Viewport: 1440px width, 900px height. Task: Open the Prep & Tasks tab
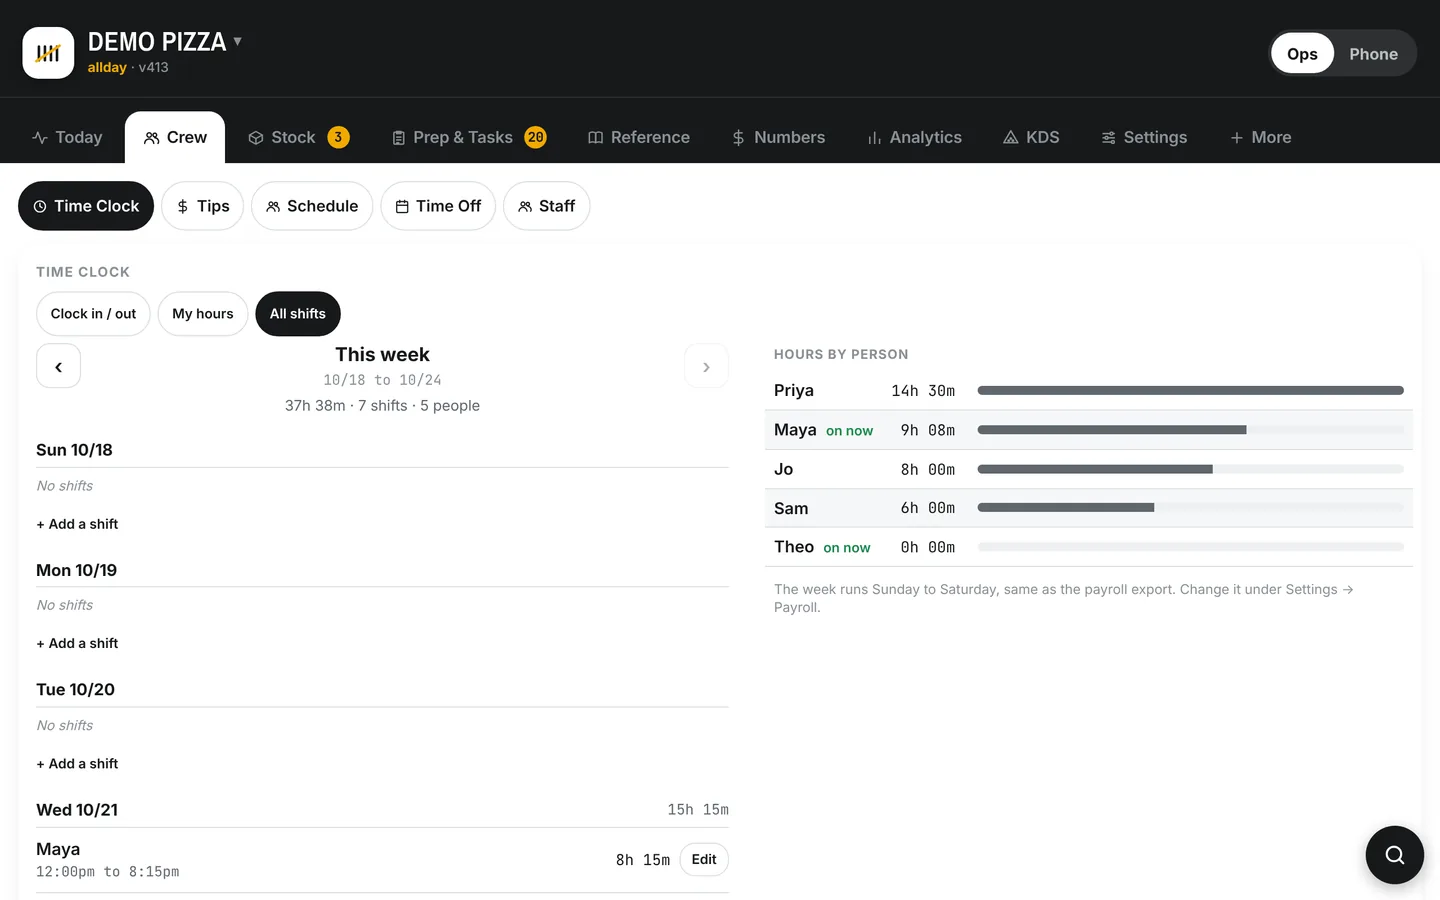(x=468, y=137)
